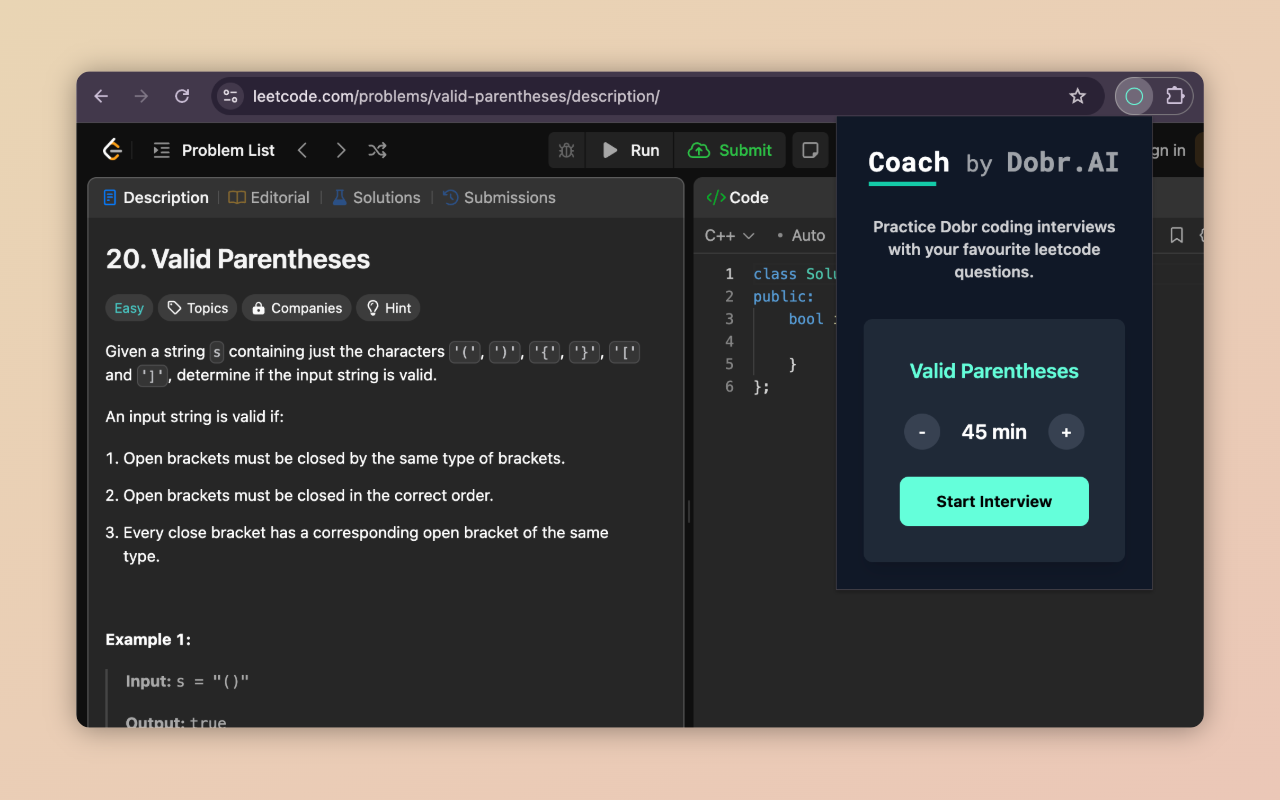Open the LeetCode home logo
Viewport: 1280px width, 800px height.
[x=112, y=149]
